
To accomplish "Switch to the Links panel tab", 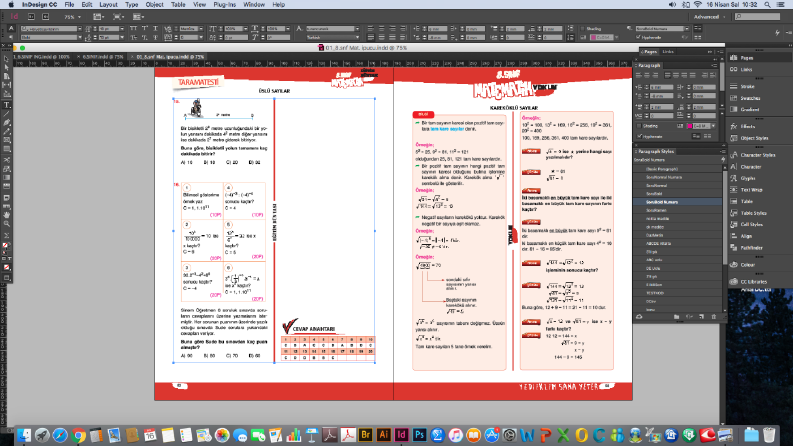I will (x=668, y=52).
